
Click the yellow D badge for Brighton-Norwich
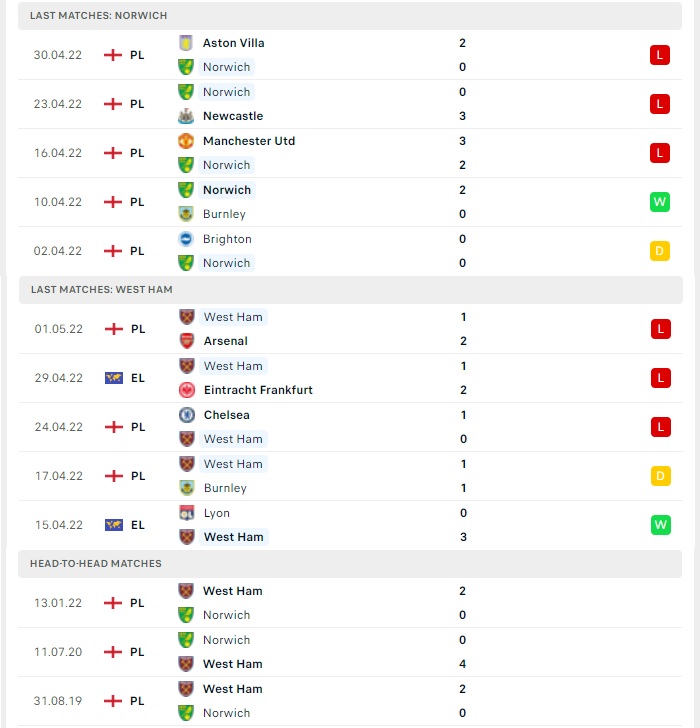point(660,251)
